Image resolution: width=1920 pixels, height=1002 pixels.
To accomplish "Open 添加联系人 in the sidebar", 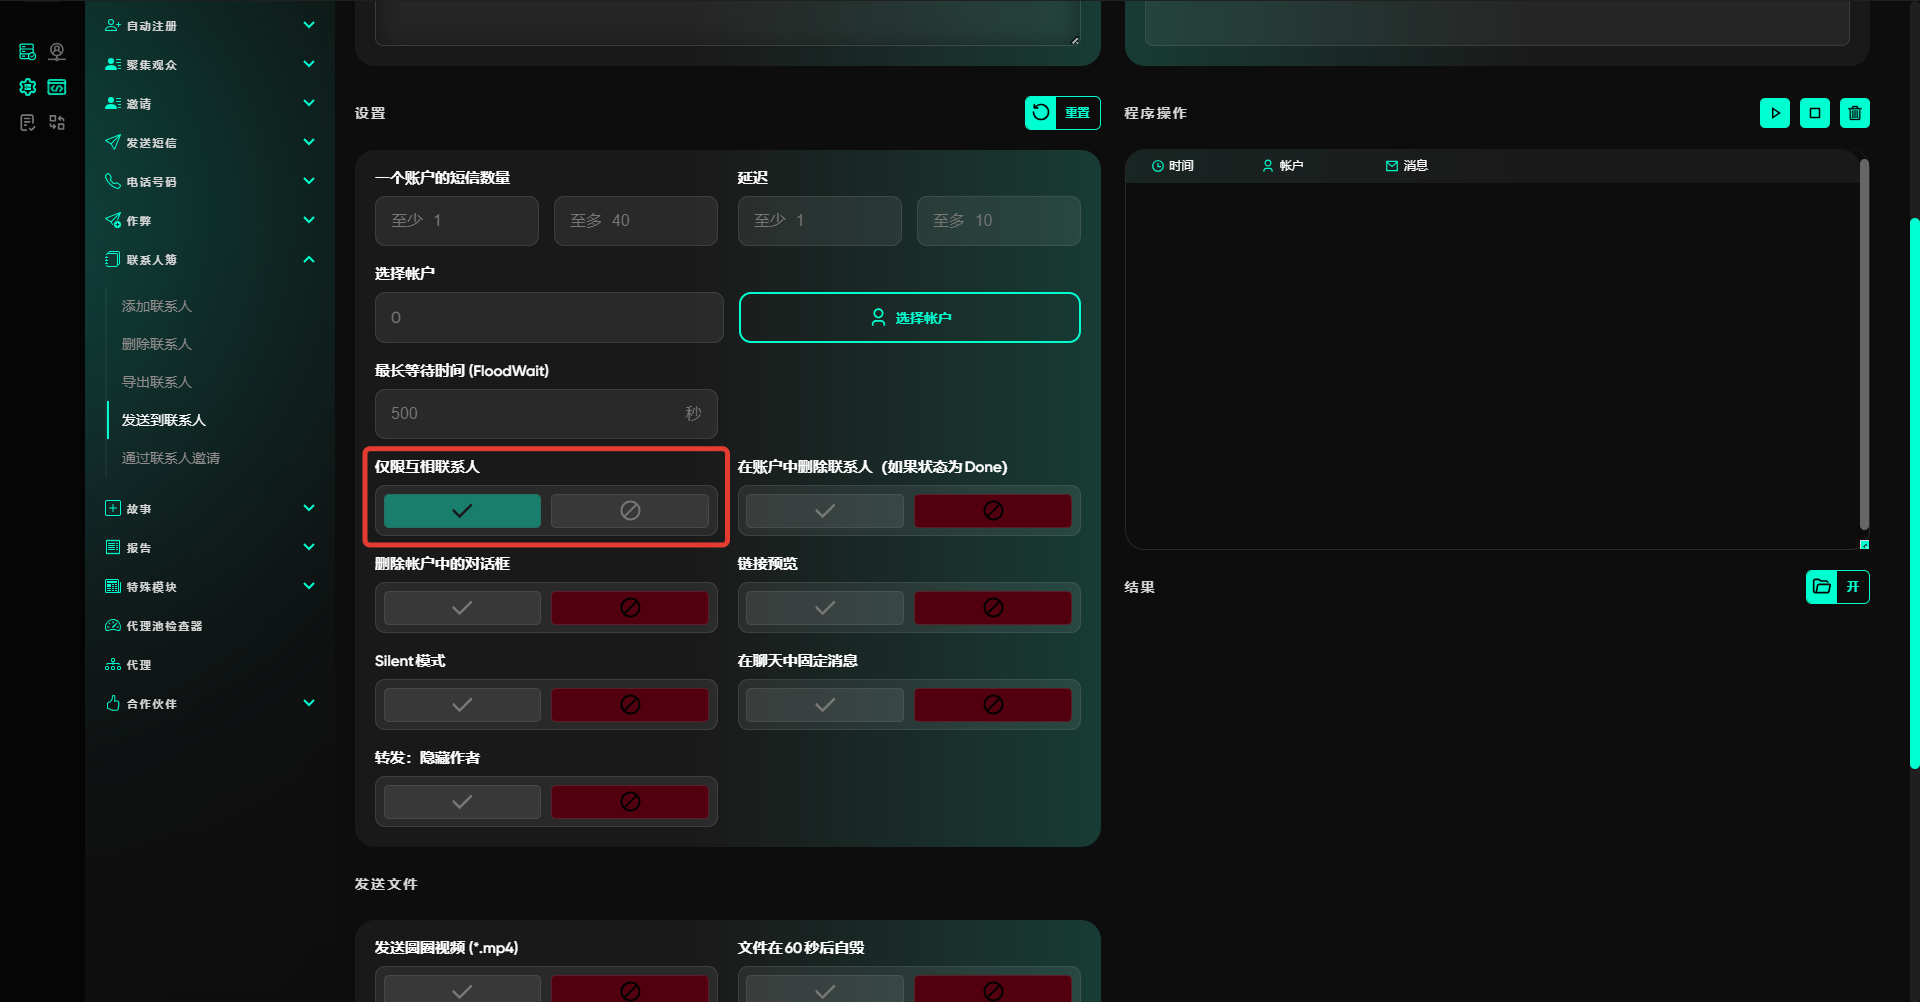I will 157,306.
